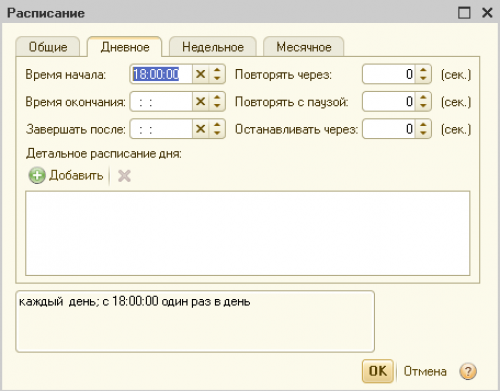Image resolution: width=500 pixels, height=391 pixels.
Task: Go to the Месячное tab
Action: tap(304, 47)
